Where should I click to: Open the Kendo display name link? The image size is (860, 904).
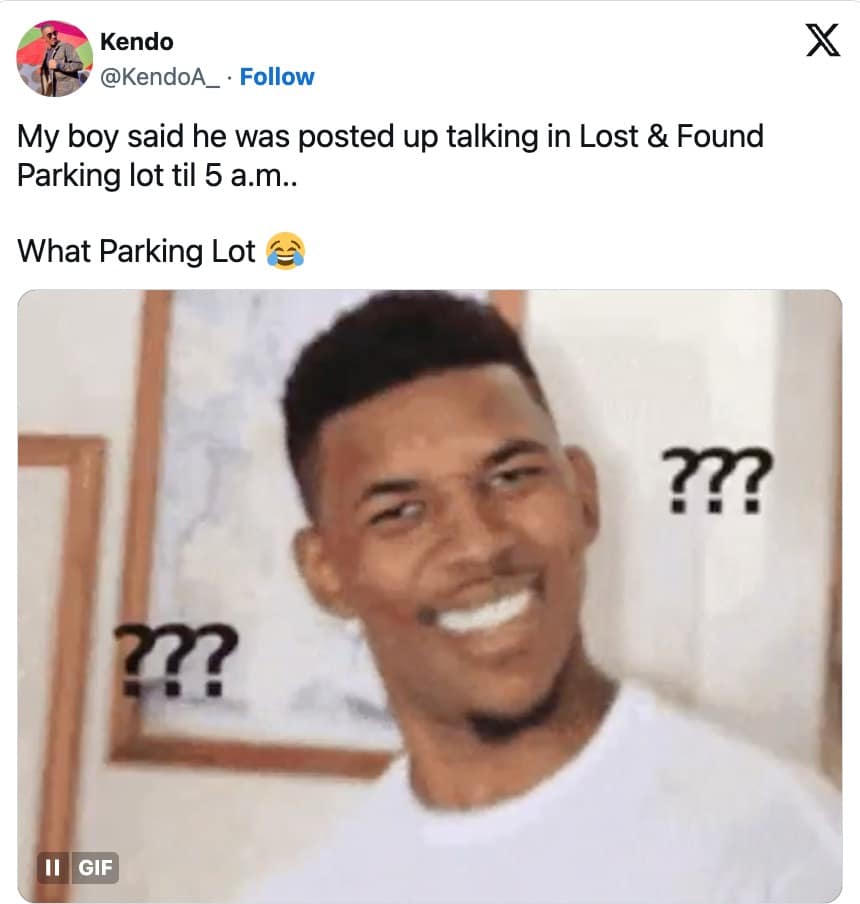point(137,42)
